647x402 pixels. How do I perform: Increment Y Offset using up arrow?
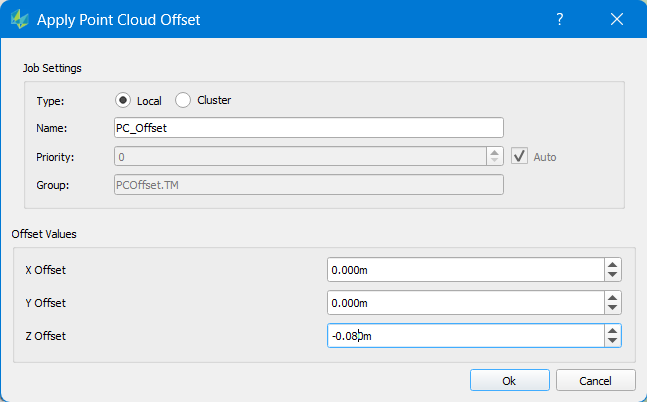pos(613,298)
